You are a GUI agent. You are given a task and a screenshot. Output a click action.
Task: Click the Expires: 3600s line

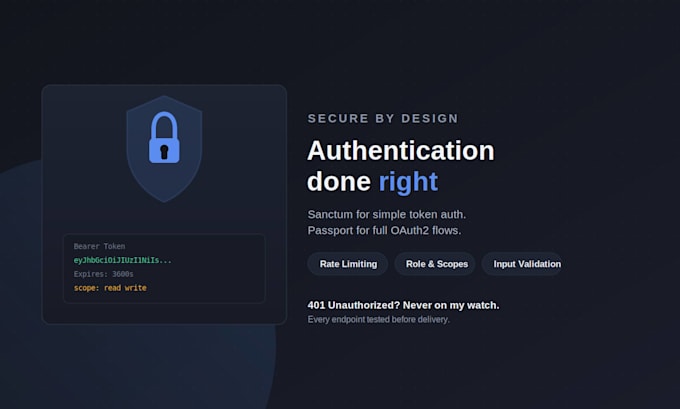point(104,274)
